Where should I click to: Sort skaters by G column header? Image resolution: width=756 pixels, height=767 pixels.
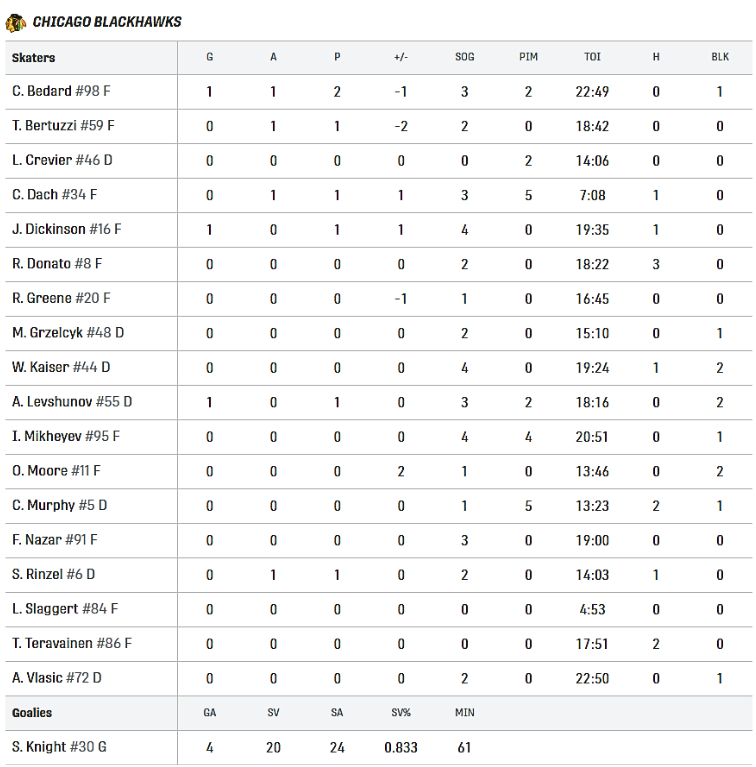209,58
